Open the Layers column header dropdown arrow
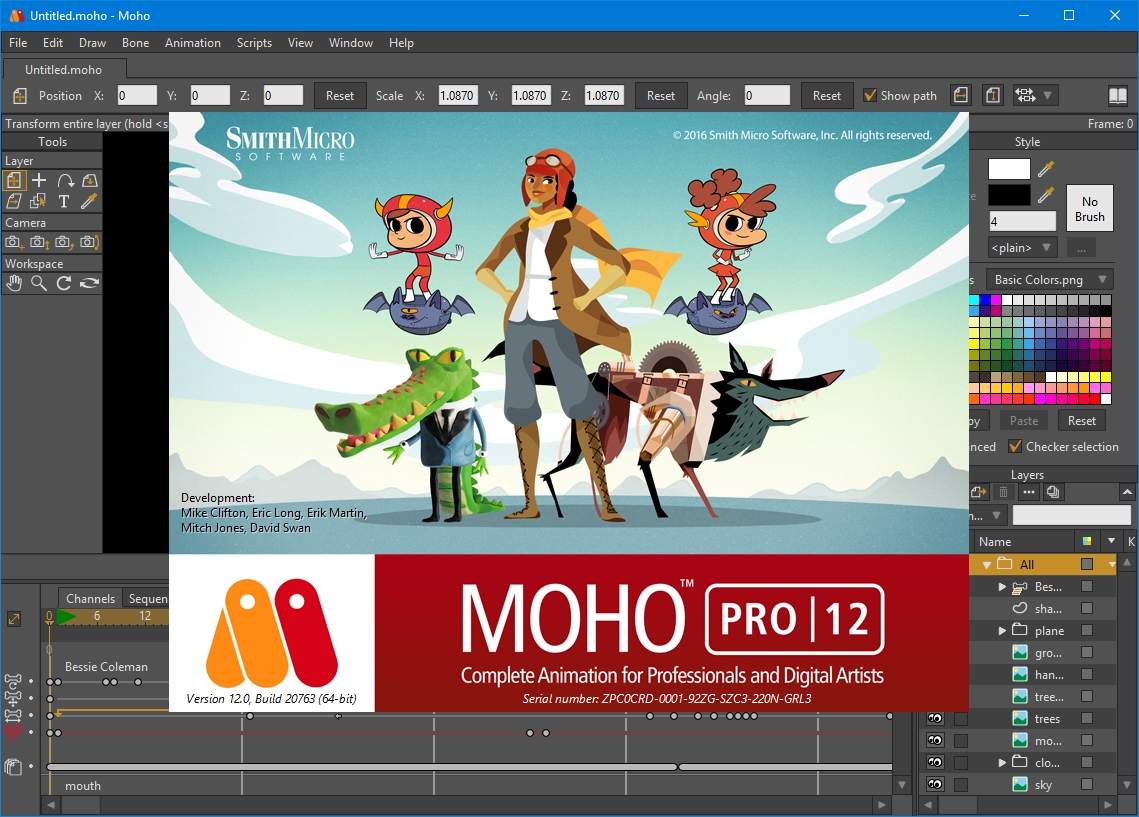The image size is (1139, 817). (1111, 541)
